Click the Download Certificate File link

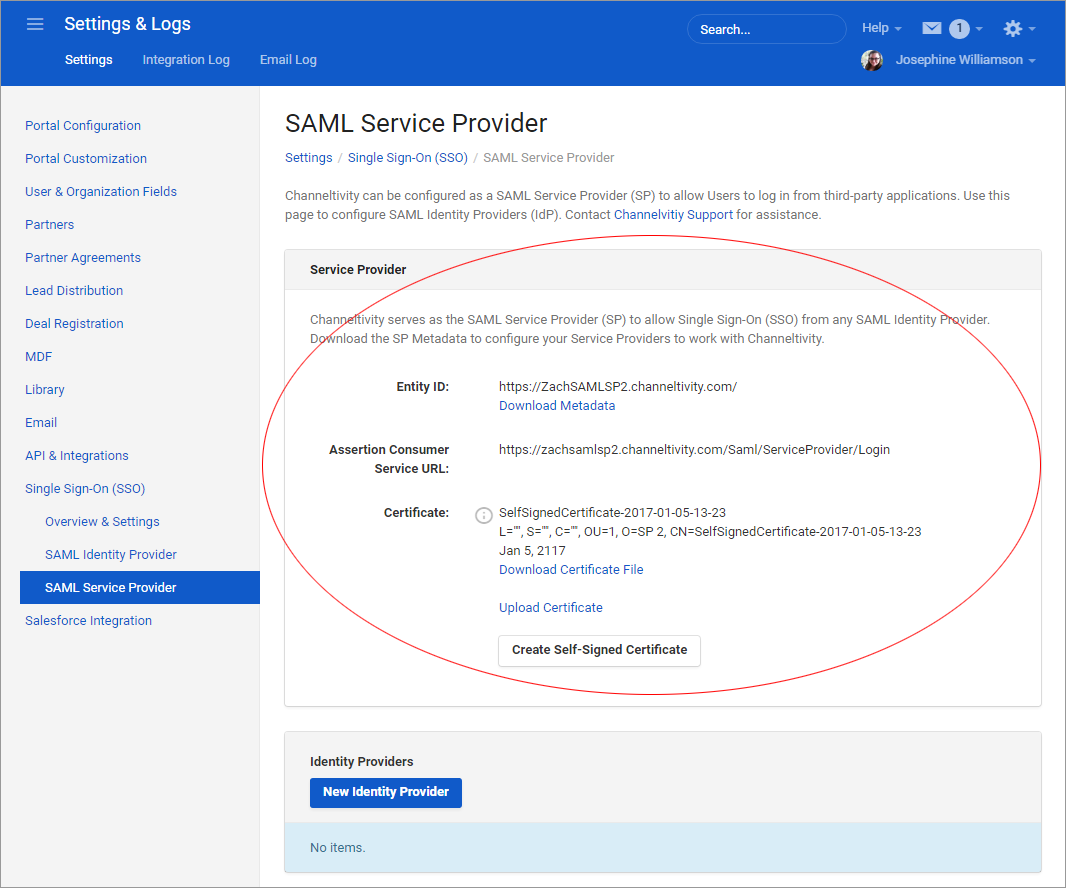tap(571, 570)
